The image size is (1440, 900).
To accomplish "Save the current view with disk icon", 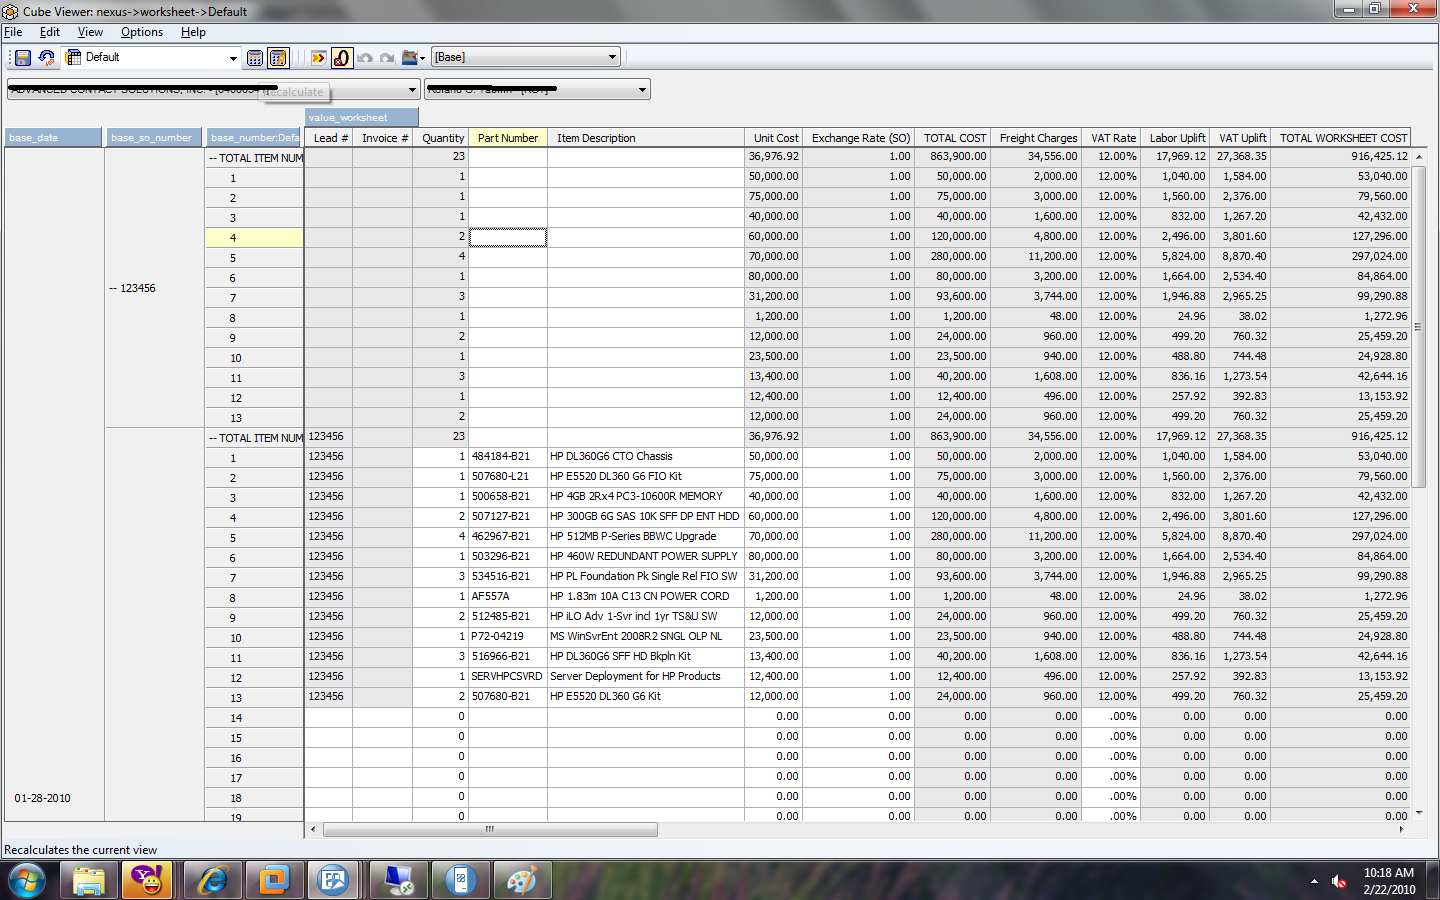I will click(x=22, y=58).
